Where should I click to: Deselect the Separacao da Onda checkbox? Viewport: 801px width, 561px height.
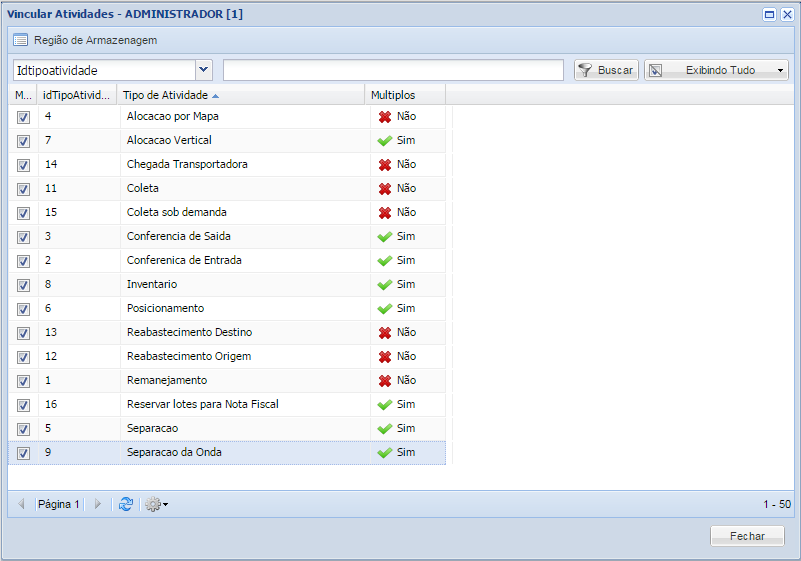click(23, 453)
